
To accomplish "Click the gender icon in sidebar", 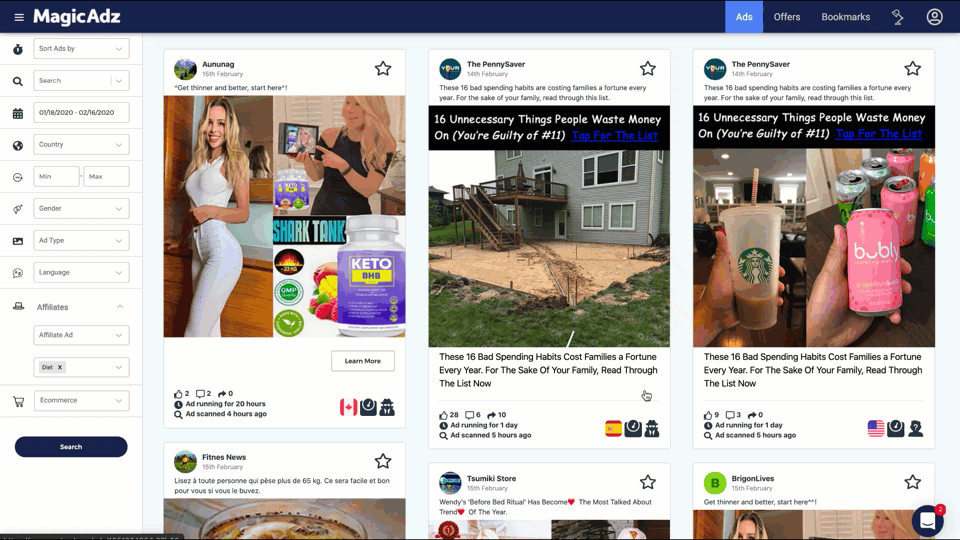I will [18, 209].
